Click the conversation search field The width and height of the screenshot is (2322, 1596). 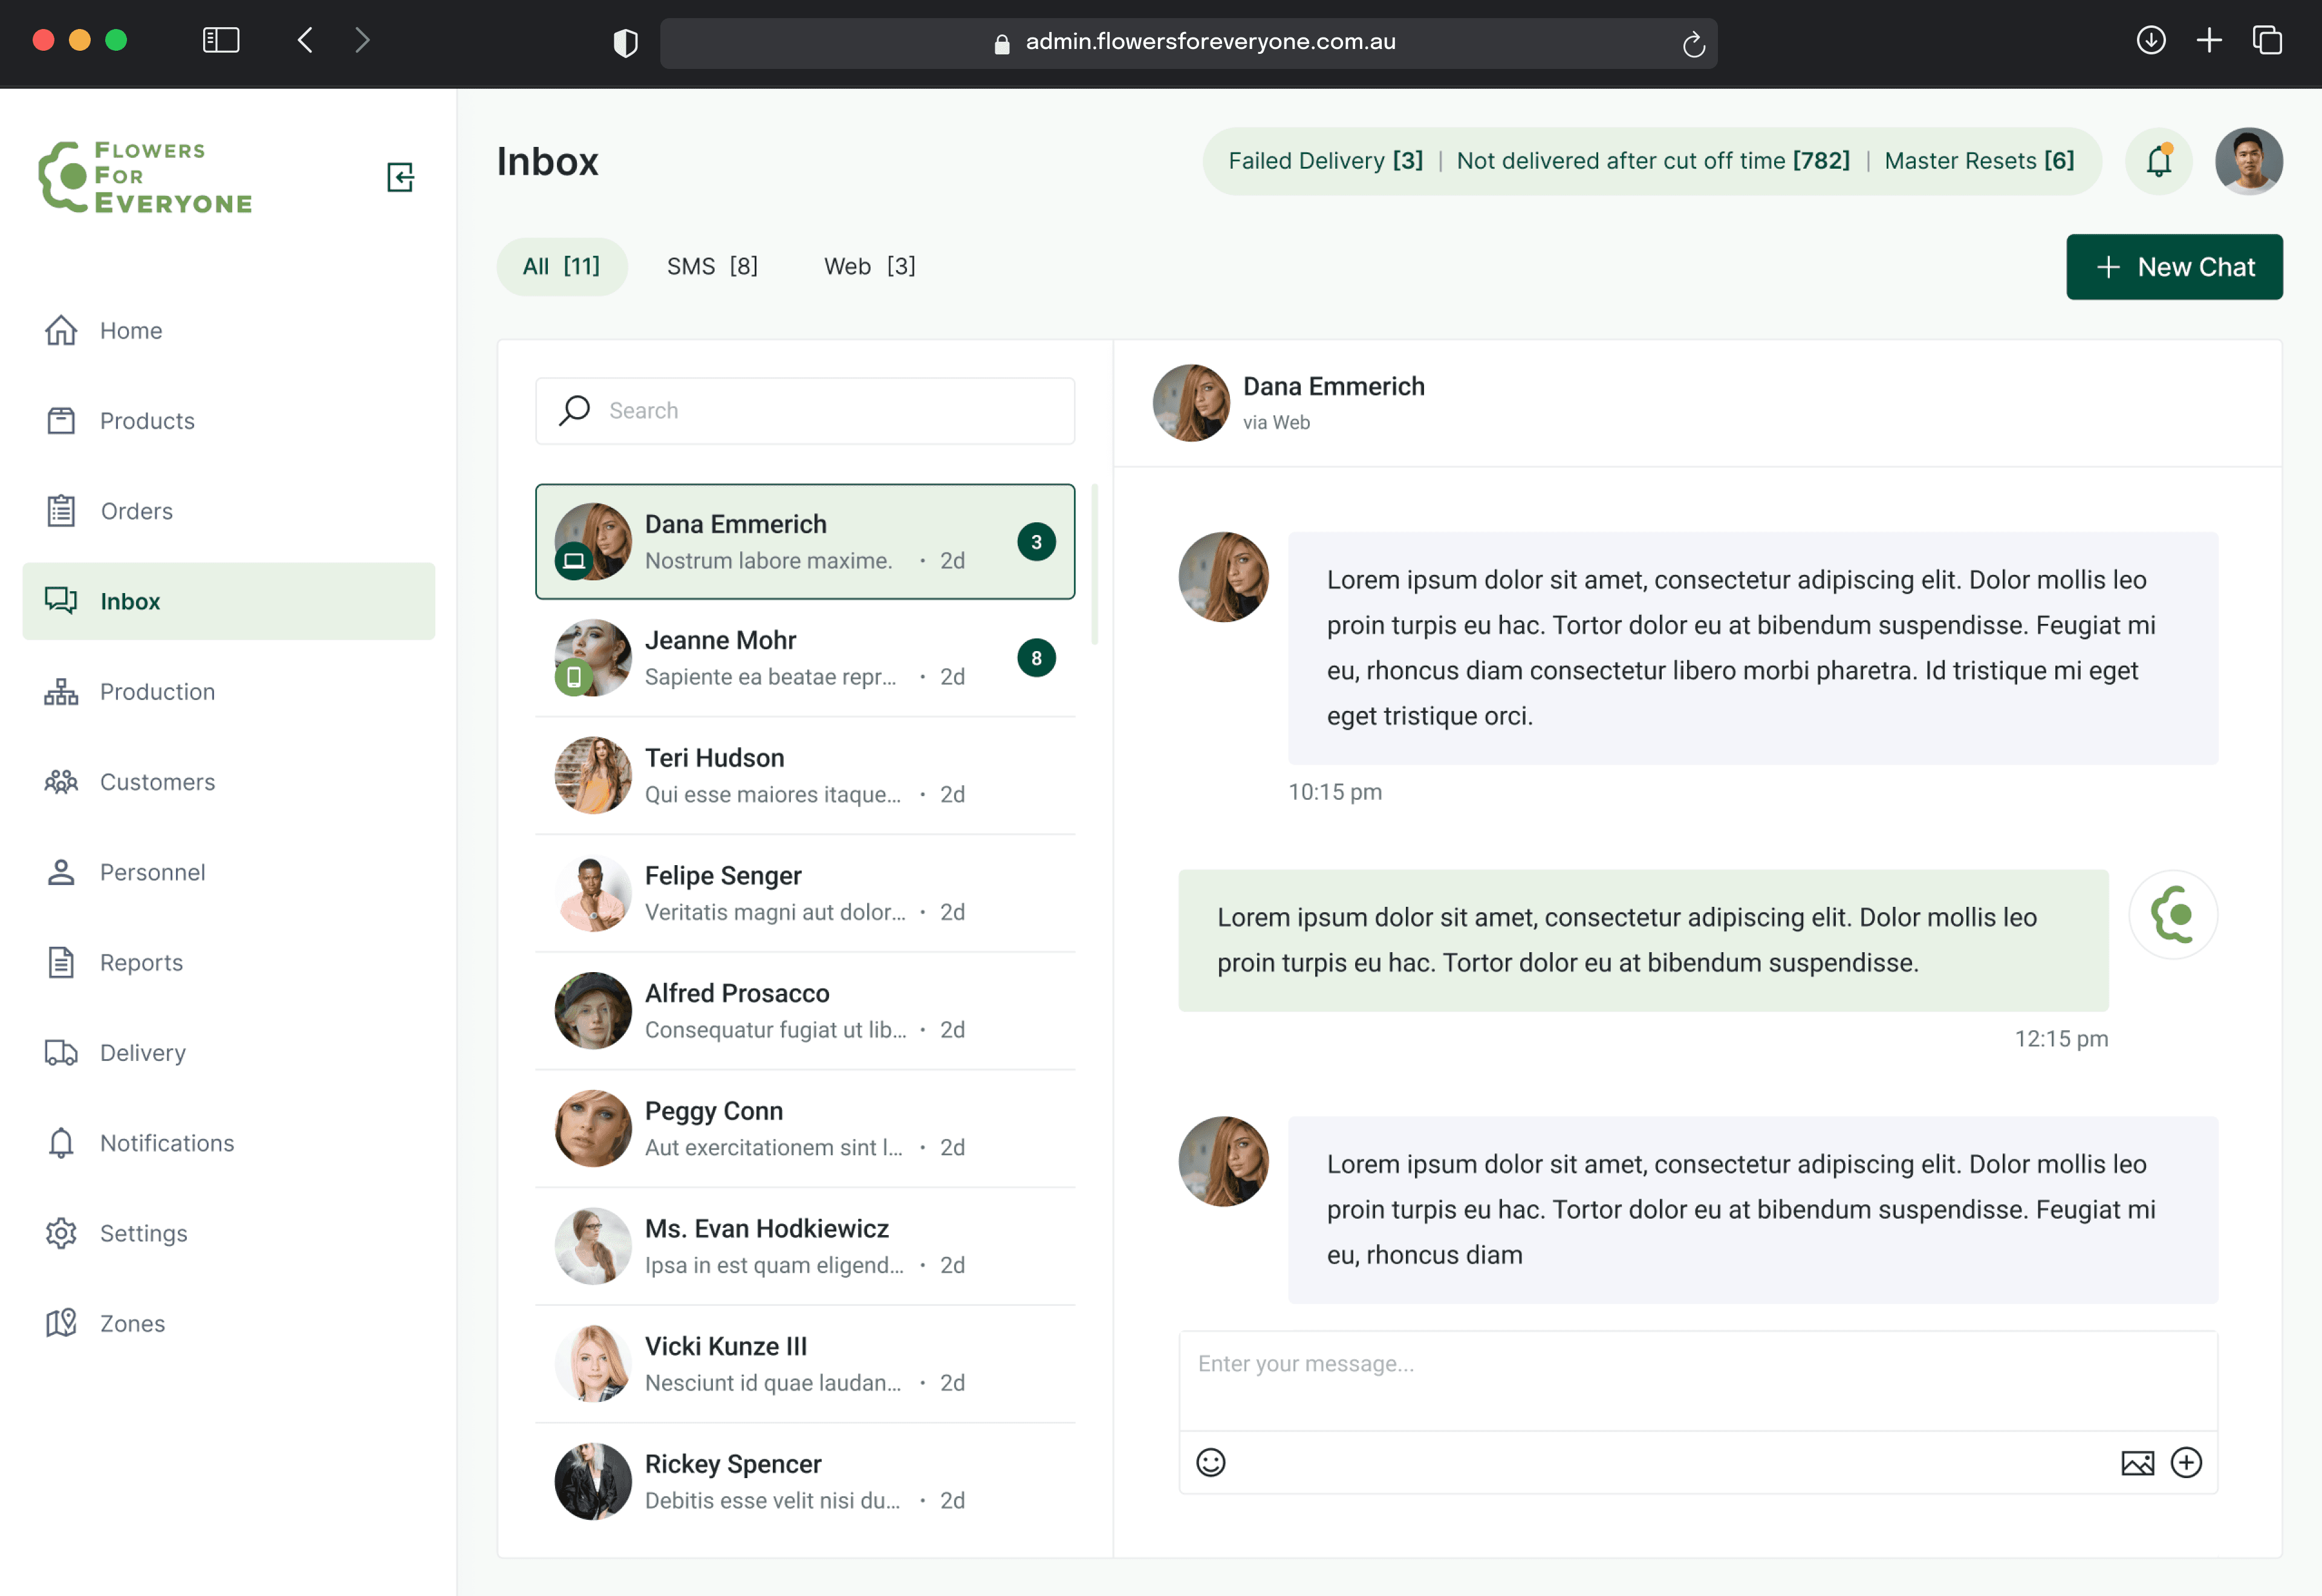click(x=805, y=410)
